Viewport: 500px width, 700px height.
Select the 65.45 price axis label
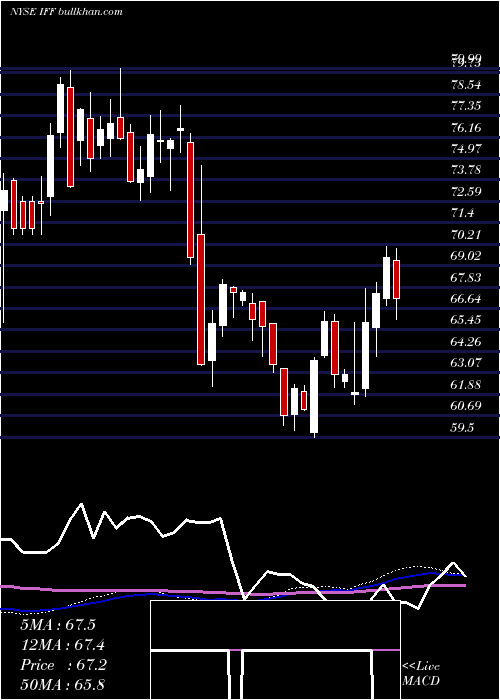pos(466,320)
